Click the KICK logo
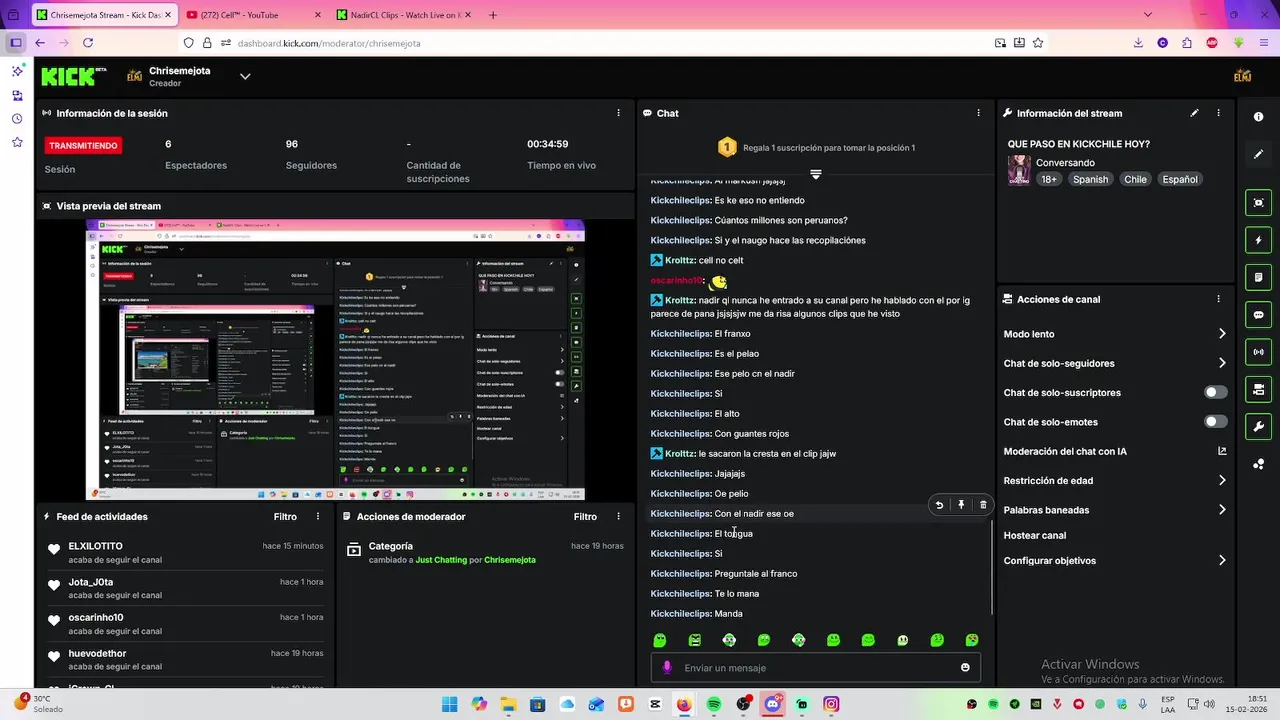The image size is (1280, 720). coord(74,76)
